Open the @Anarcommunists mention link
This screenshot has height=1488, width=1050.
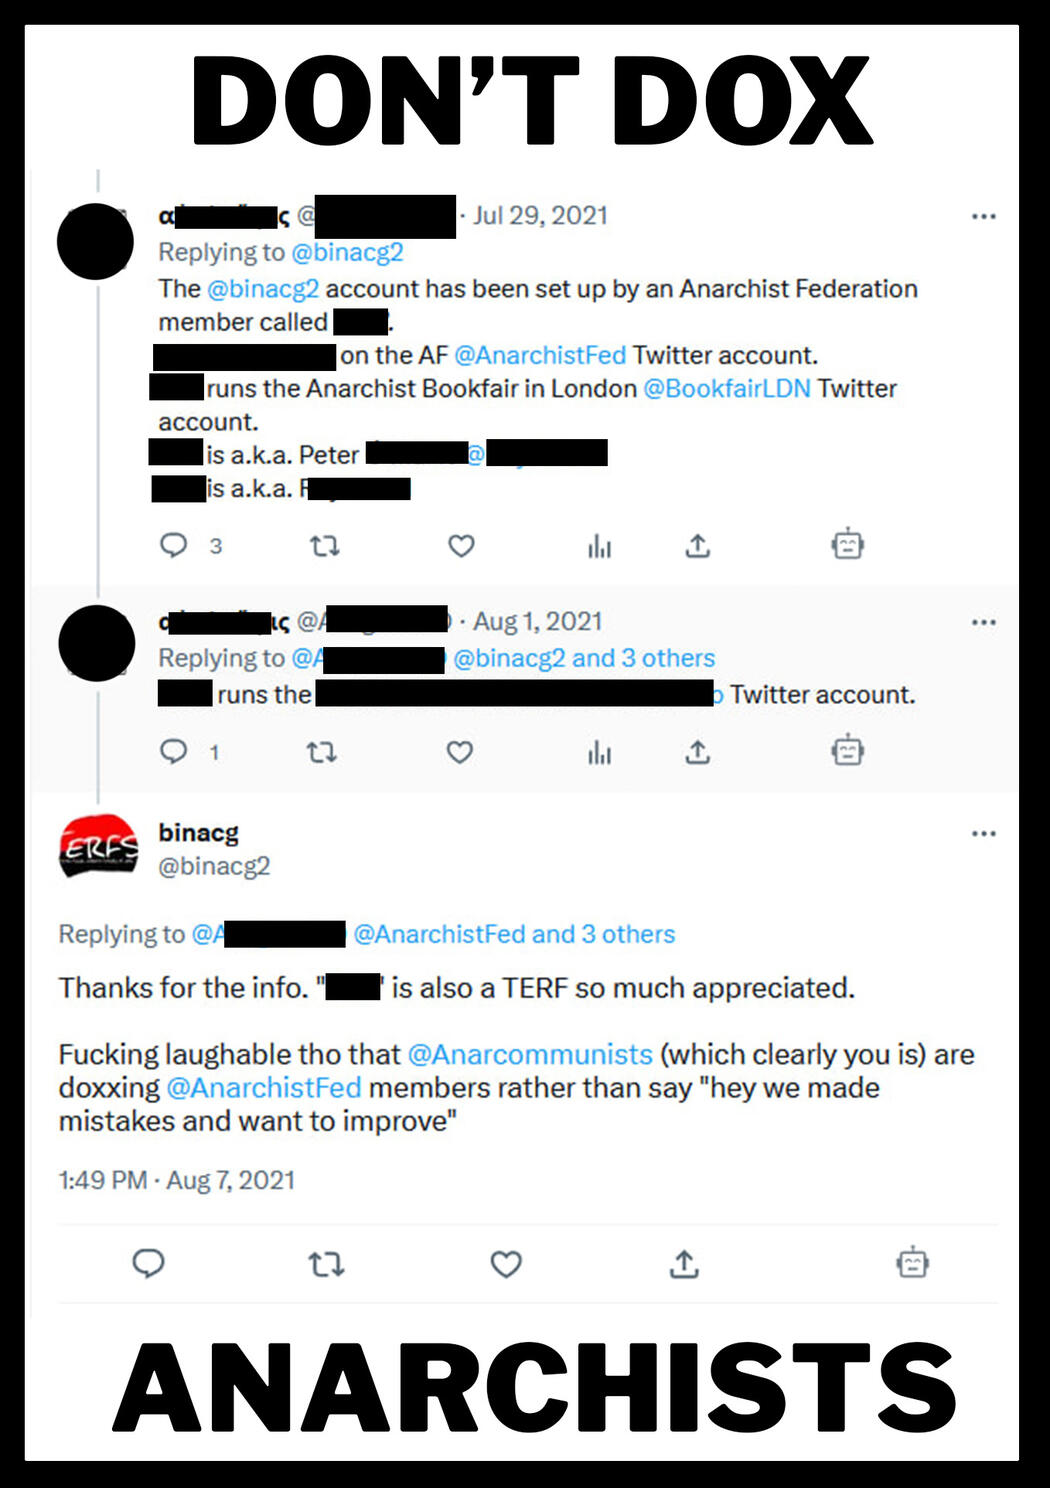[x=530, y=1054]
